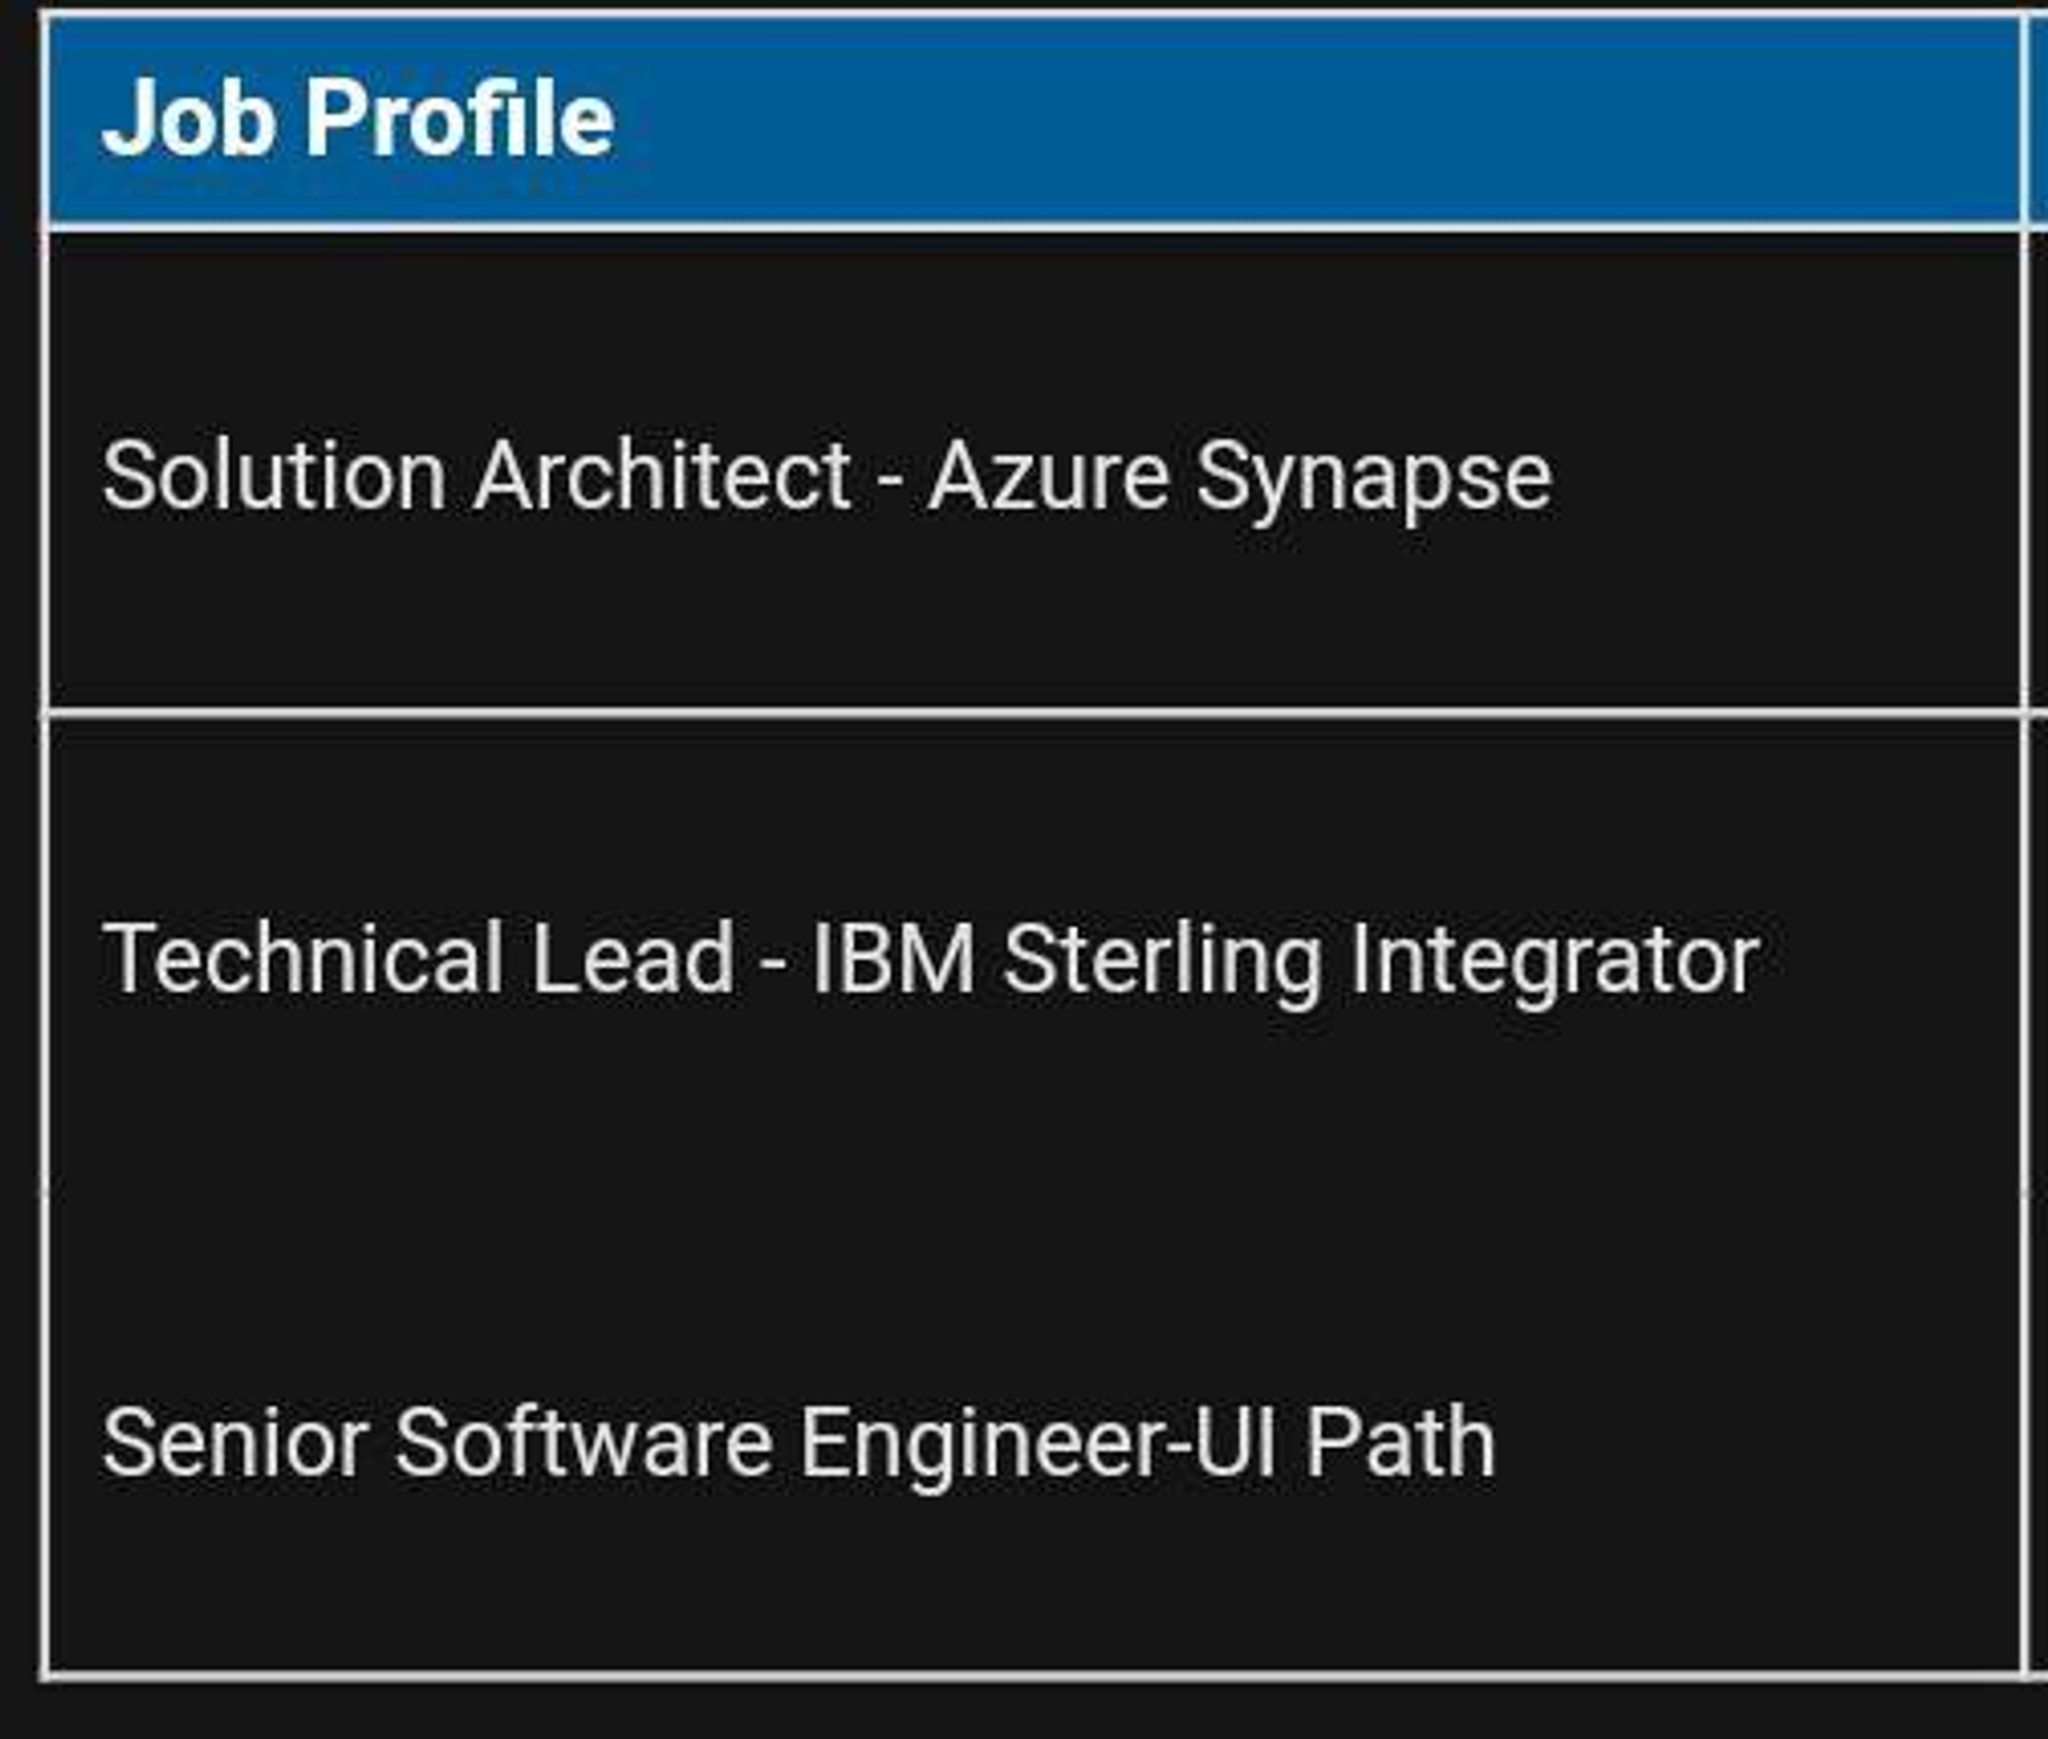
Task: Click the "Engineer-UI" text in the last row
Action: [1038, 1445]
